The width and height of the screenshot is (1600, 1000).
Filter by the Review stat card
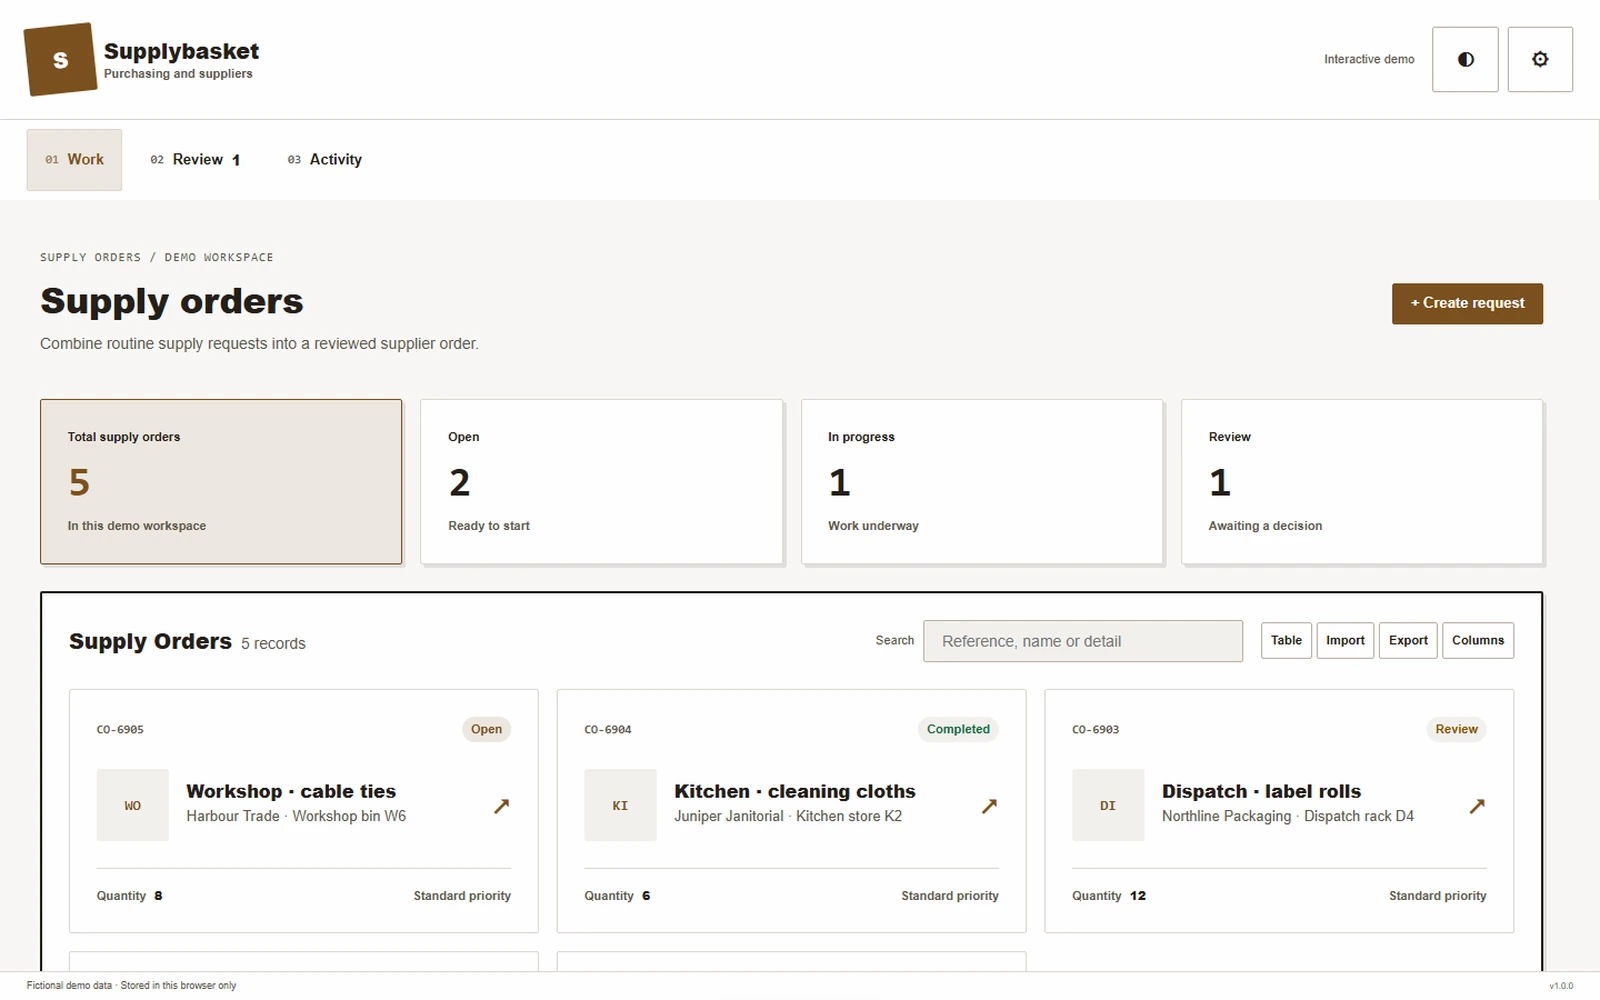coord(1362,482)
